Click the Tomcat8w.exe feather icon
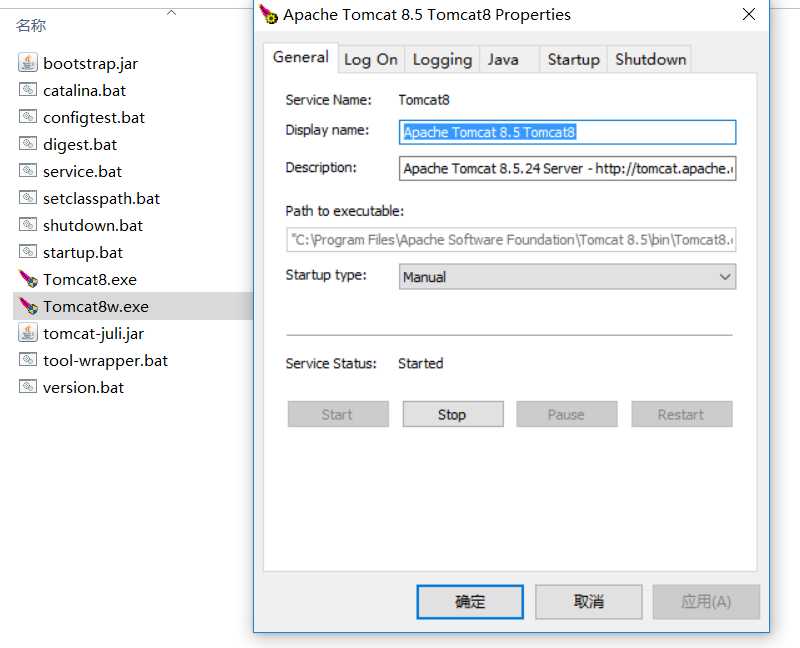This screenshot has width=800, height=648. tap(28, 306)
